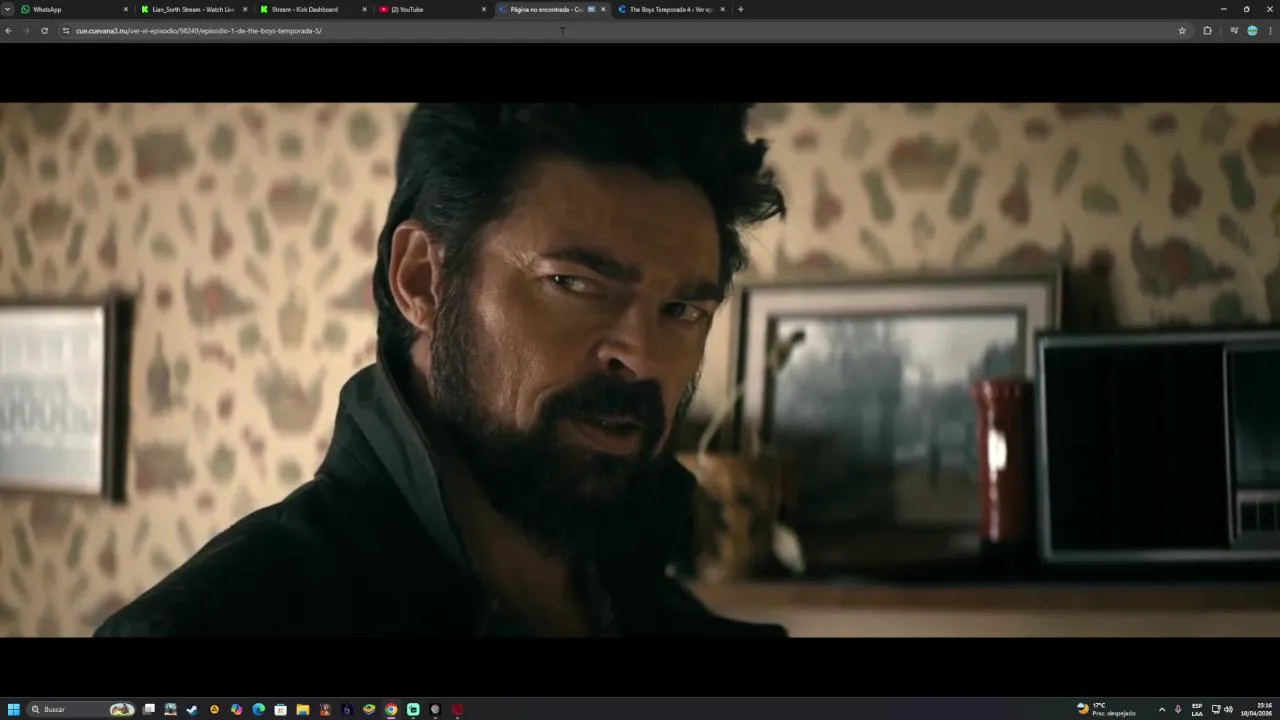Show hidden system tray icons

coord(1161,709)
